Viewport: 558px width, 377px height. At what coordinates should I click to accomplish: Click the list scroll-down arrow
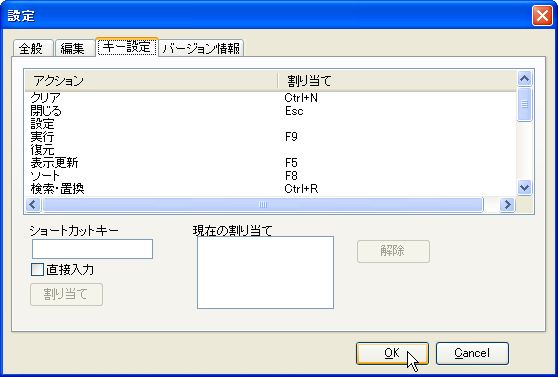click(x=525, y=188)
